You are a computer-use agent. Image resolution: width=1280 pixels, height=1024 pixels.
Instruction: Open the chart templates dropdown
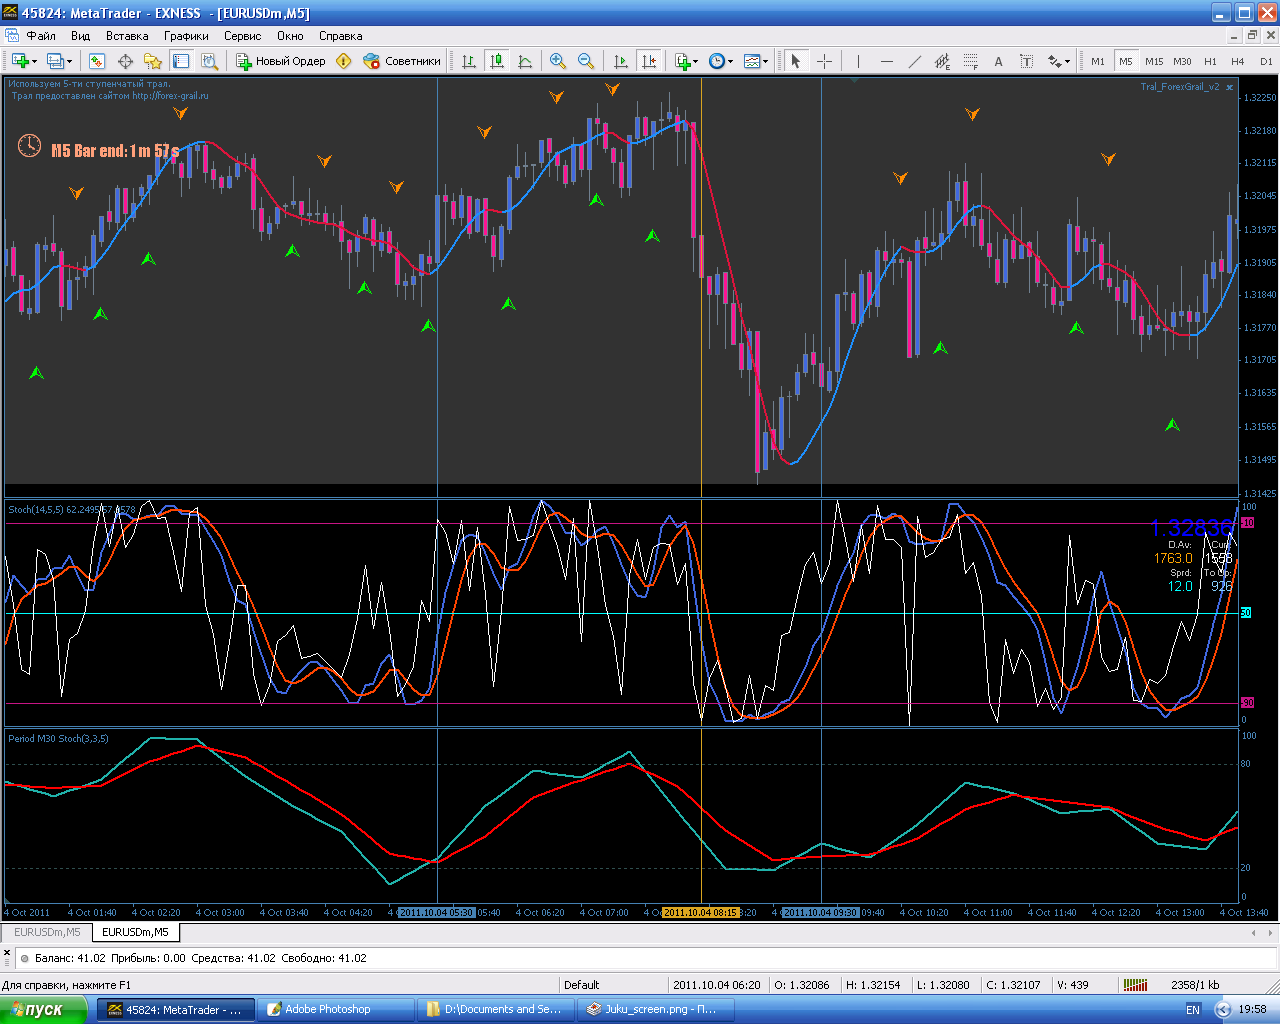tap(756, 61)
